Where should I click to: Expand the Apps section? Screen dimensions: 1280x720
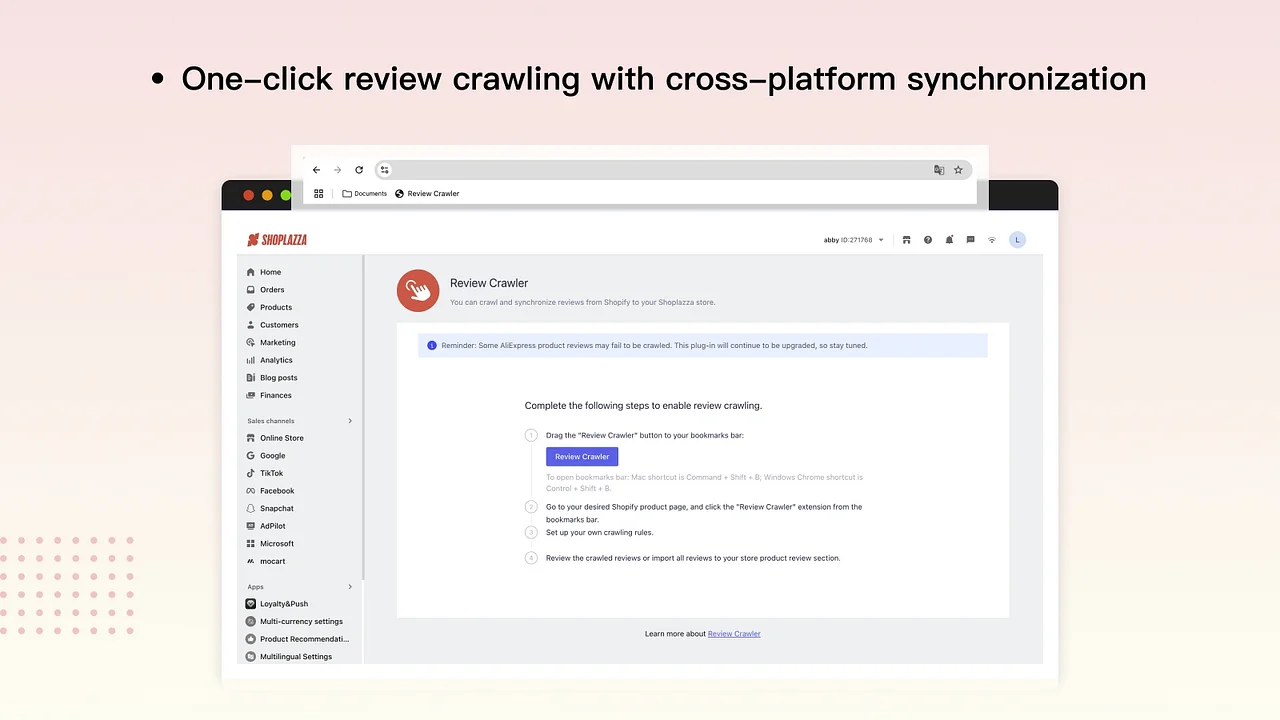point(349,586)
